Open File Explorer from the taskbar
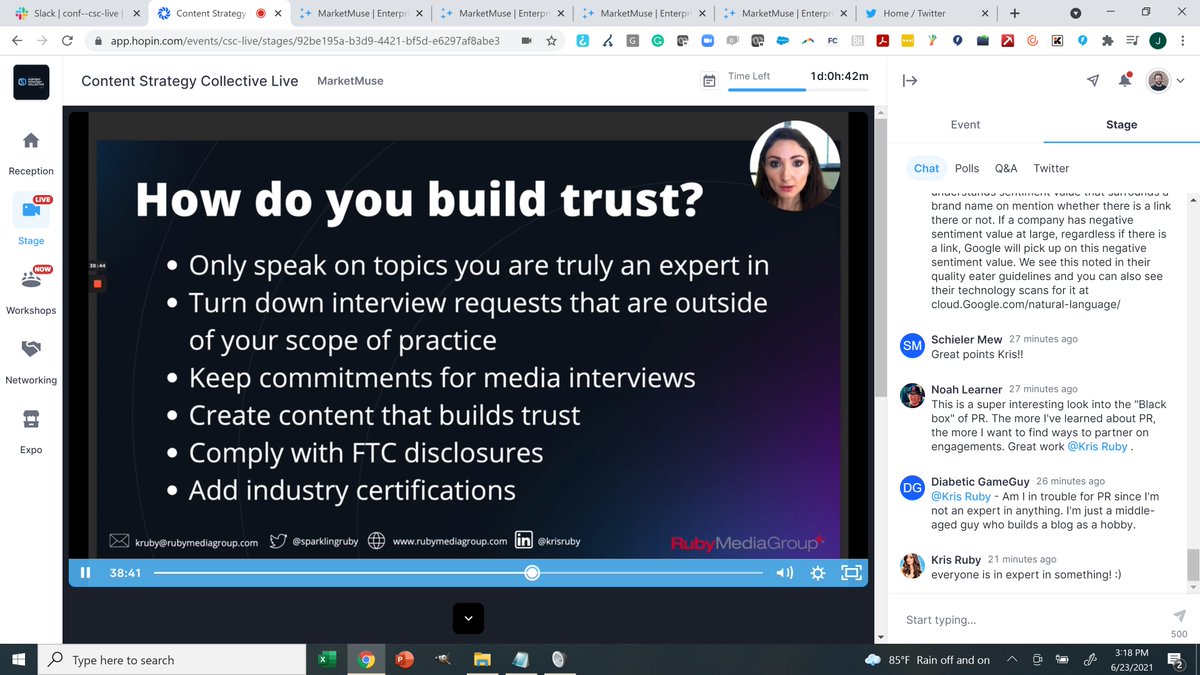Image resolution: width=1200 pixels, height=675 pixels. tap(482, 660)
